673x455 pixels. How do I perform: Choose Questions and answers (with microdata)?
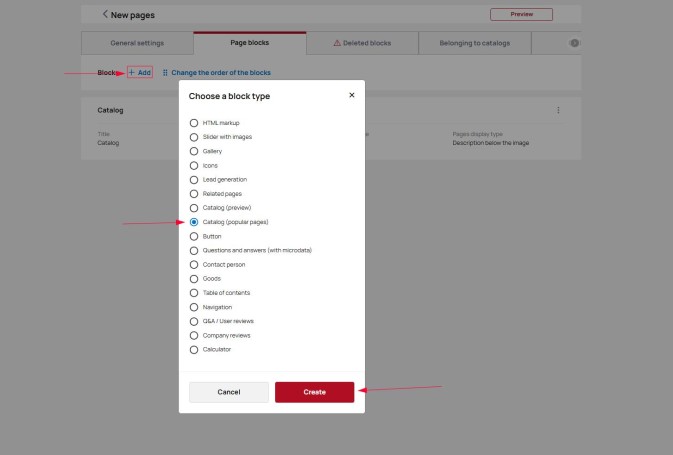(x=194, y=250)
